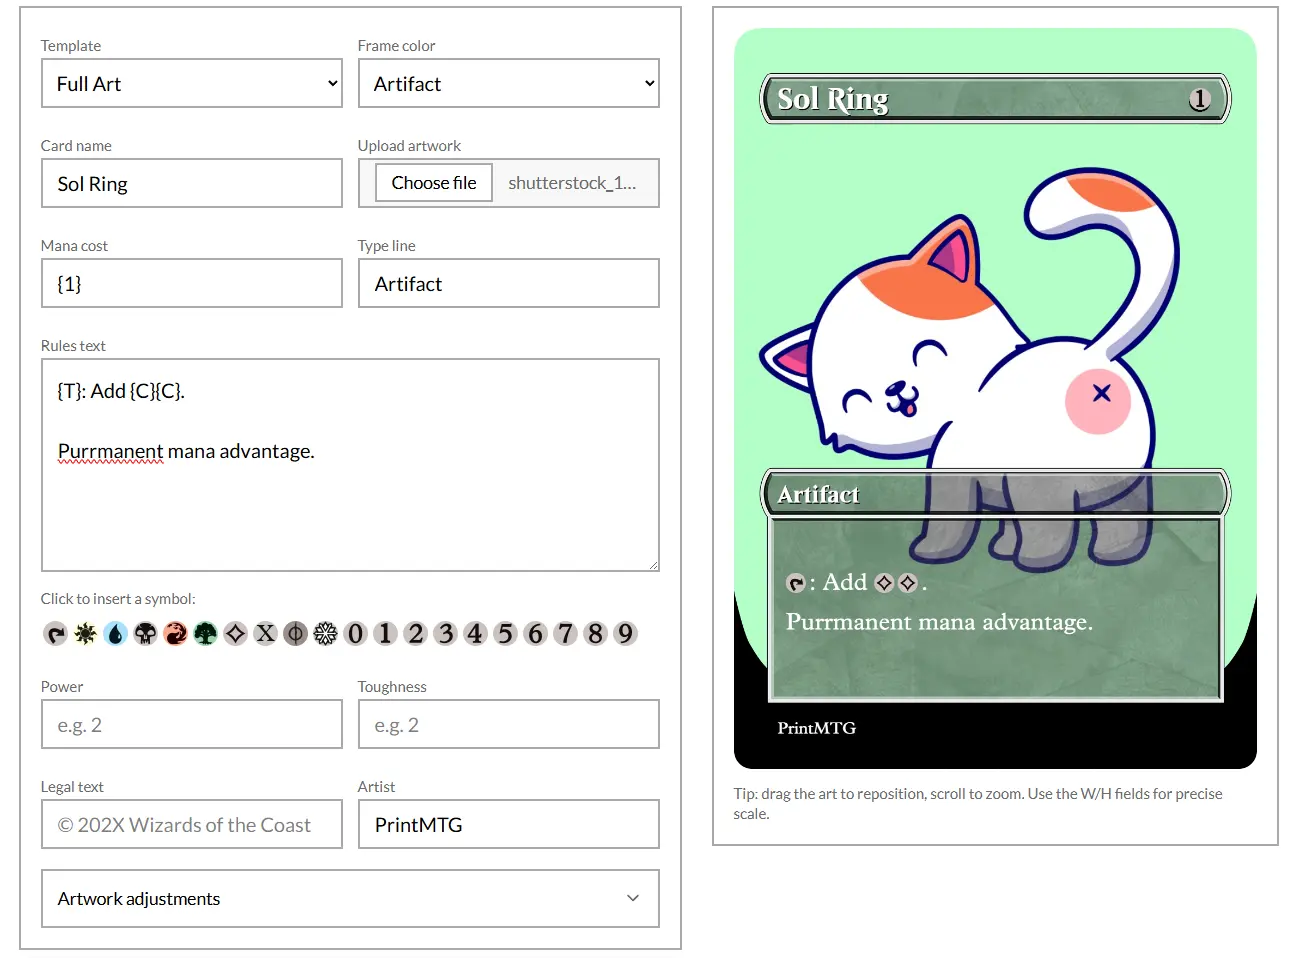
Task: Insert the green tree mana symbol
Action: point(206,634)
